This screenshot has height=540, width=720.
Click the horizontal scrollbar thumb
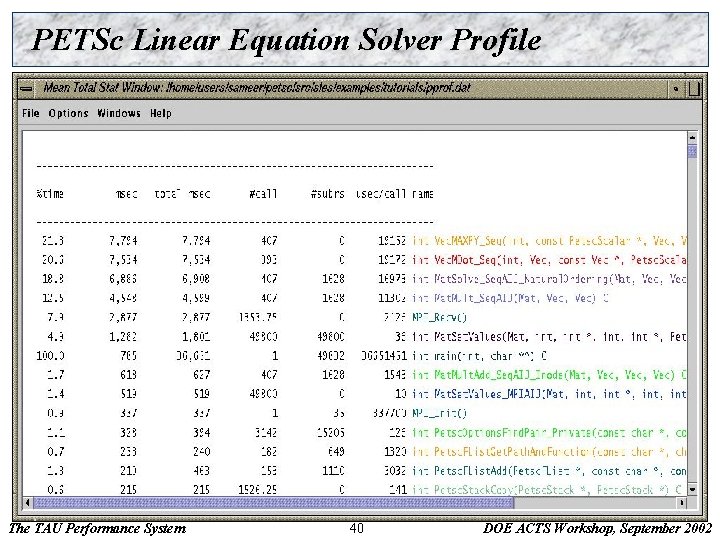coord(274,503)
